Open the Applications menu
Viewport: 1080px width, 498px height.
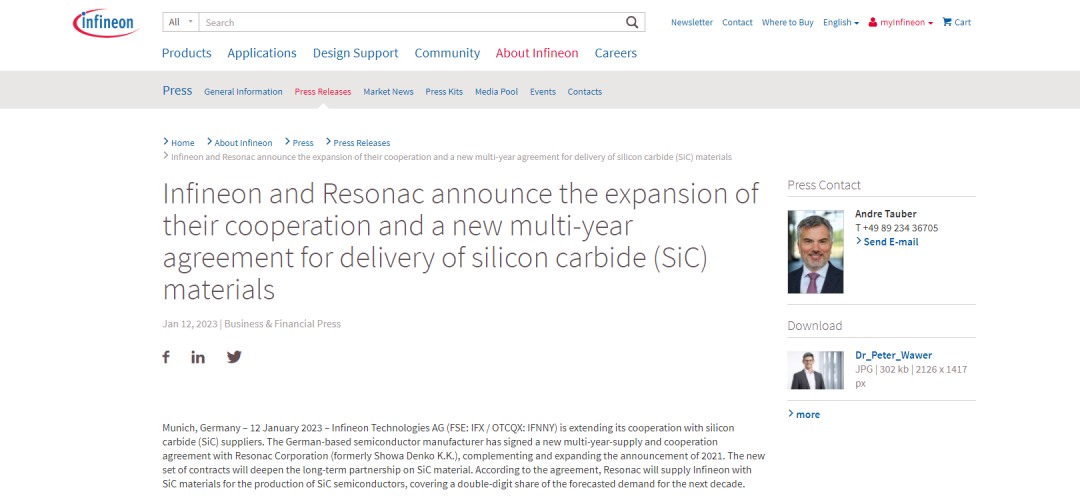[x=262, y=53]
